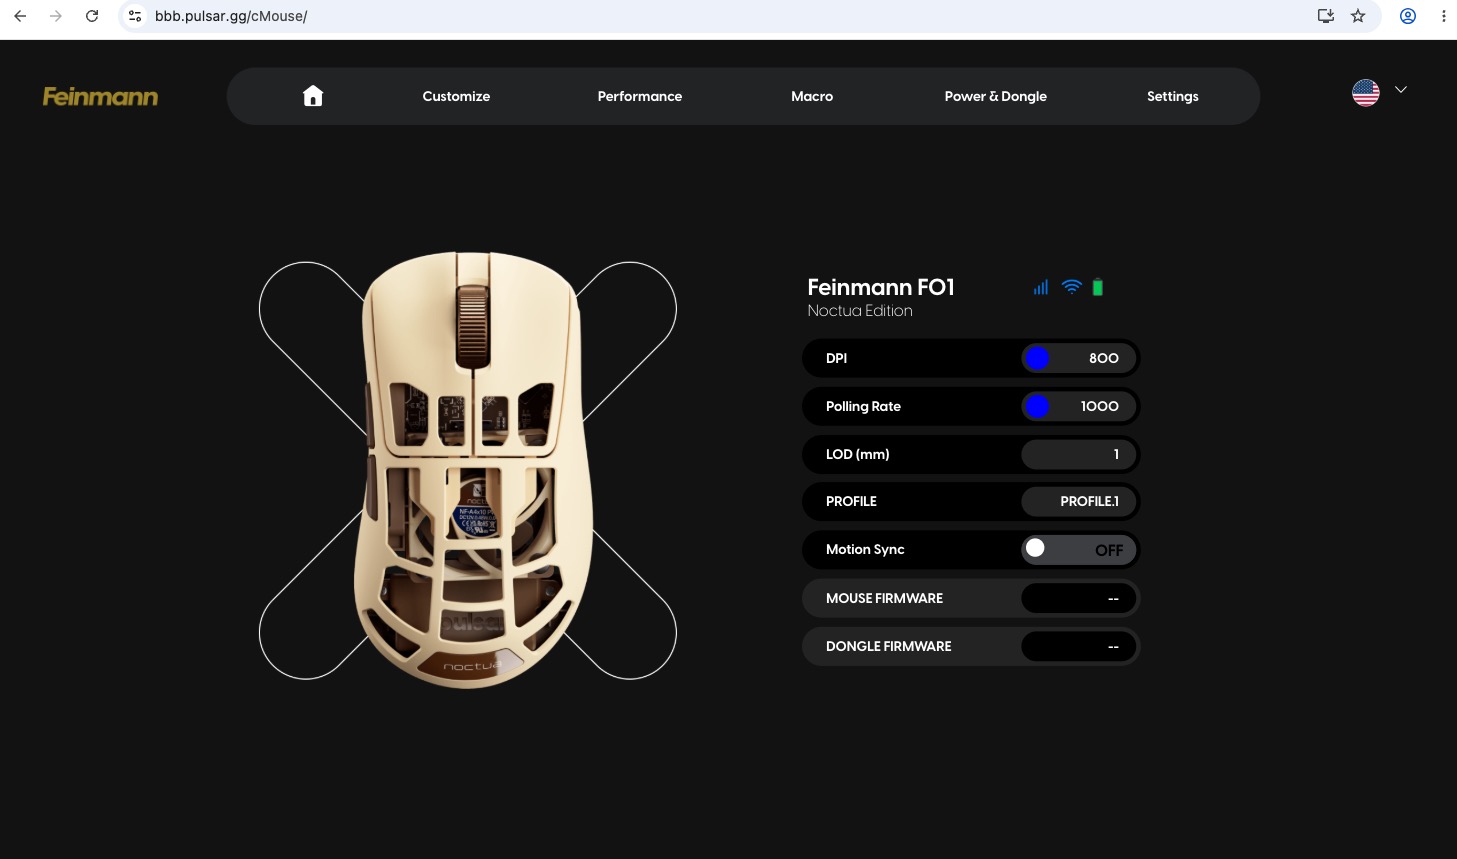Click the Noctua Edition subtitle

860,311
